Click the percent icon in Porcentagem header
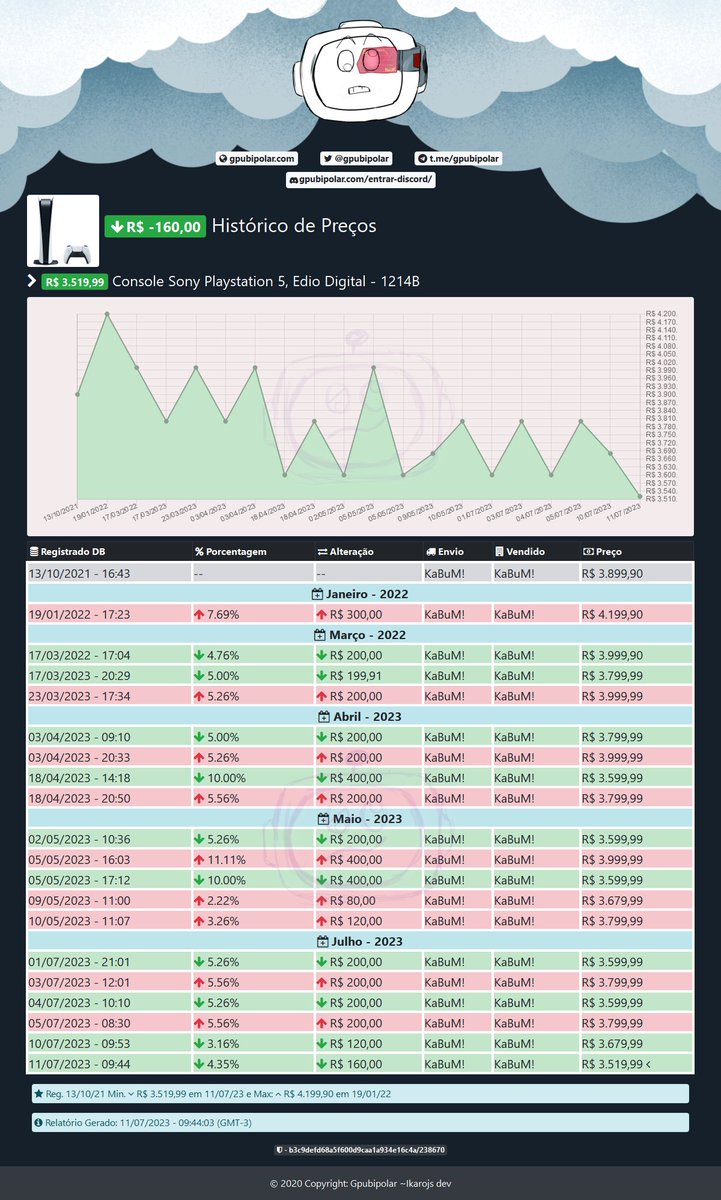 (200, 551)
